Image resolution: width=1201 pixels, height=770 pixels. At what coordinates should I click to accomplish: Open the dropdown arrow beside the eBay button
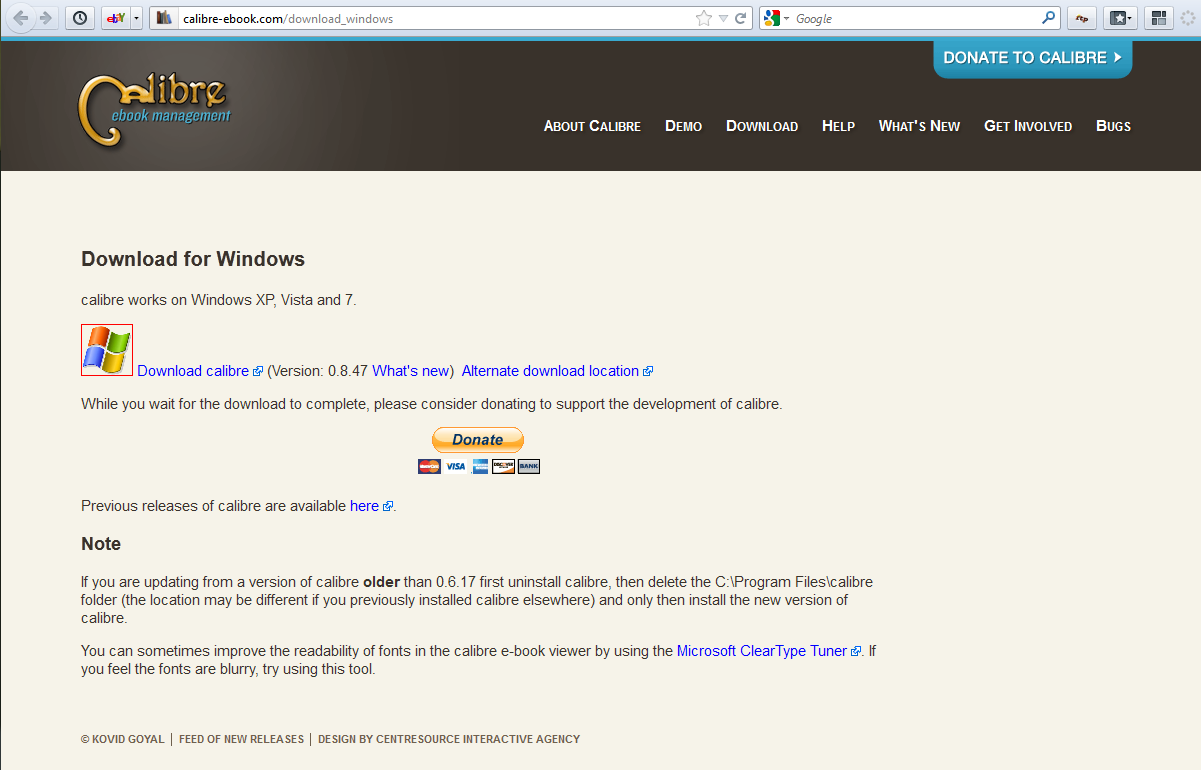click(x=137, y=18)
